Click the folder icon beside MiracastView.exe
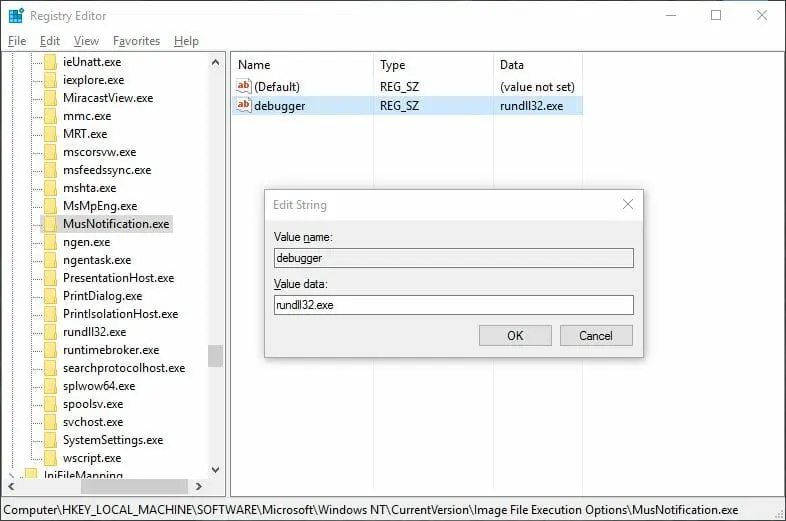786x521 pixels. point(50,98)
